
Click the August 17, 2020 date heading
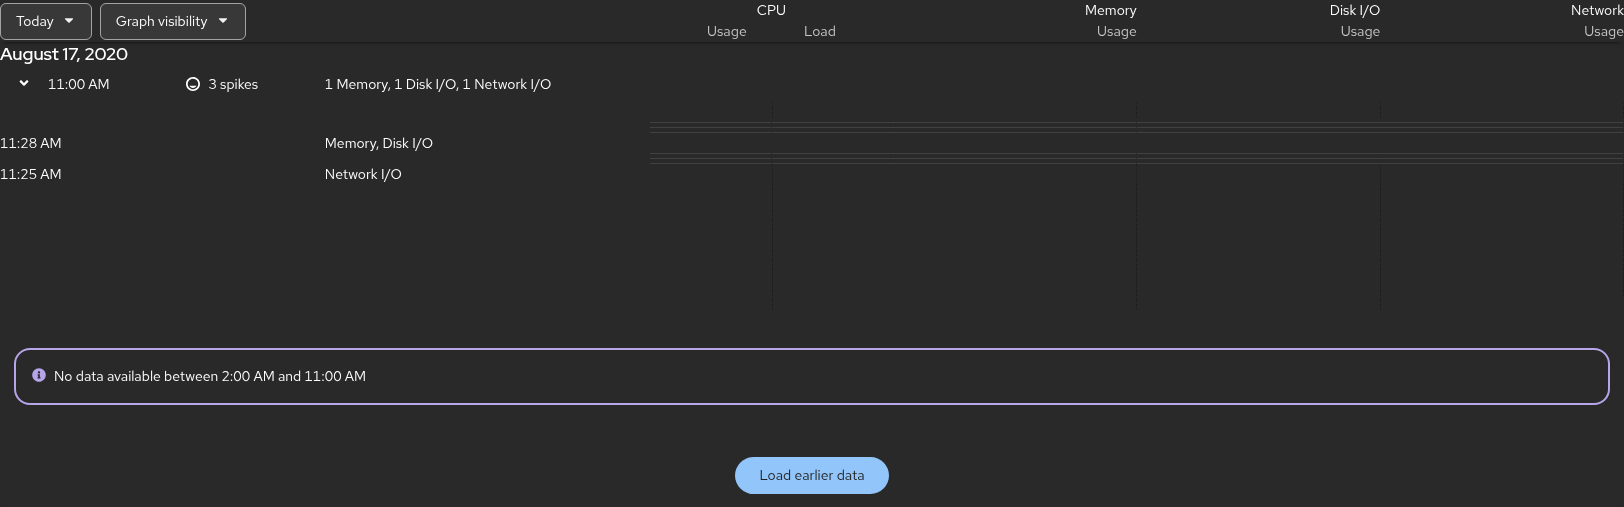tap(64, 54)
